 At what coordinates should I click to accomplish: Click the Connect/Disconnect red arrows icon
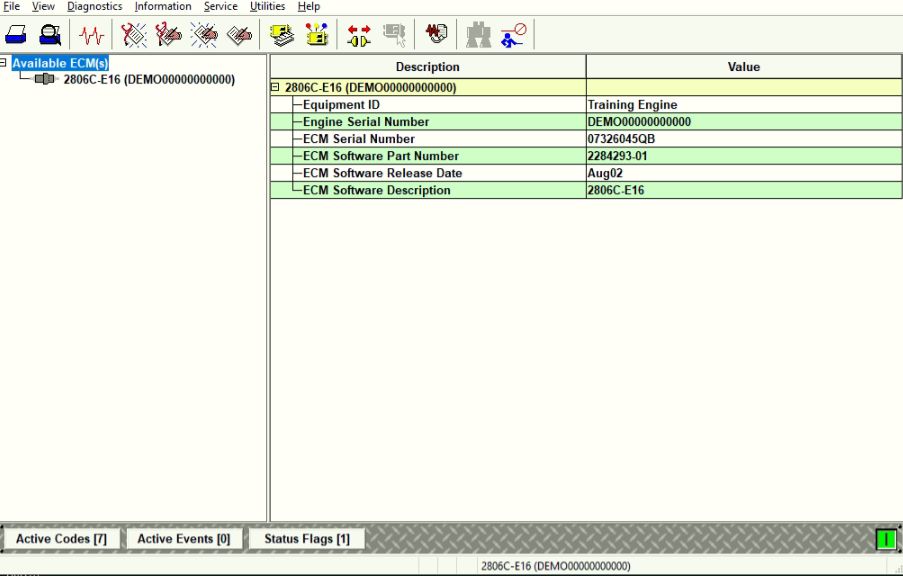pos(359,35)
